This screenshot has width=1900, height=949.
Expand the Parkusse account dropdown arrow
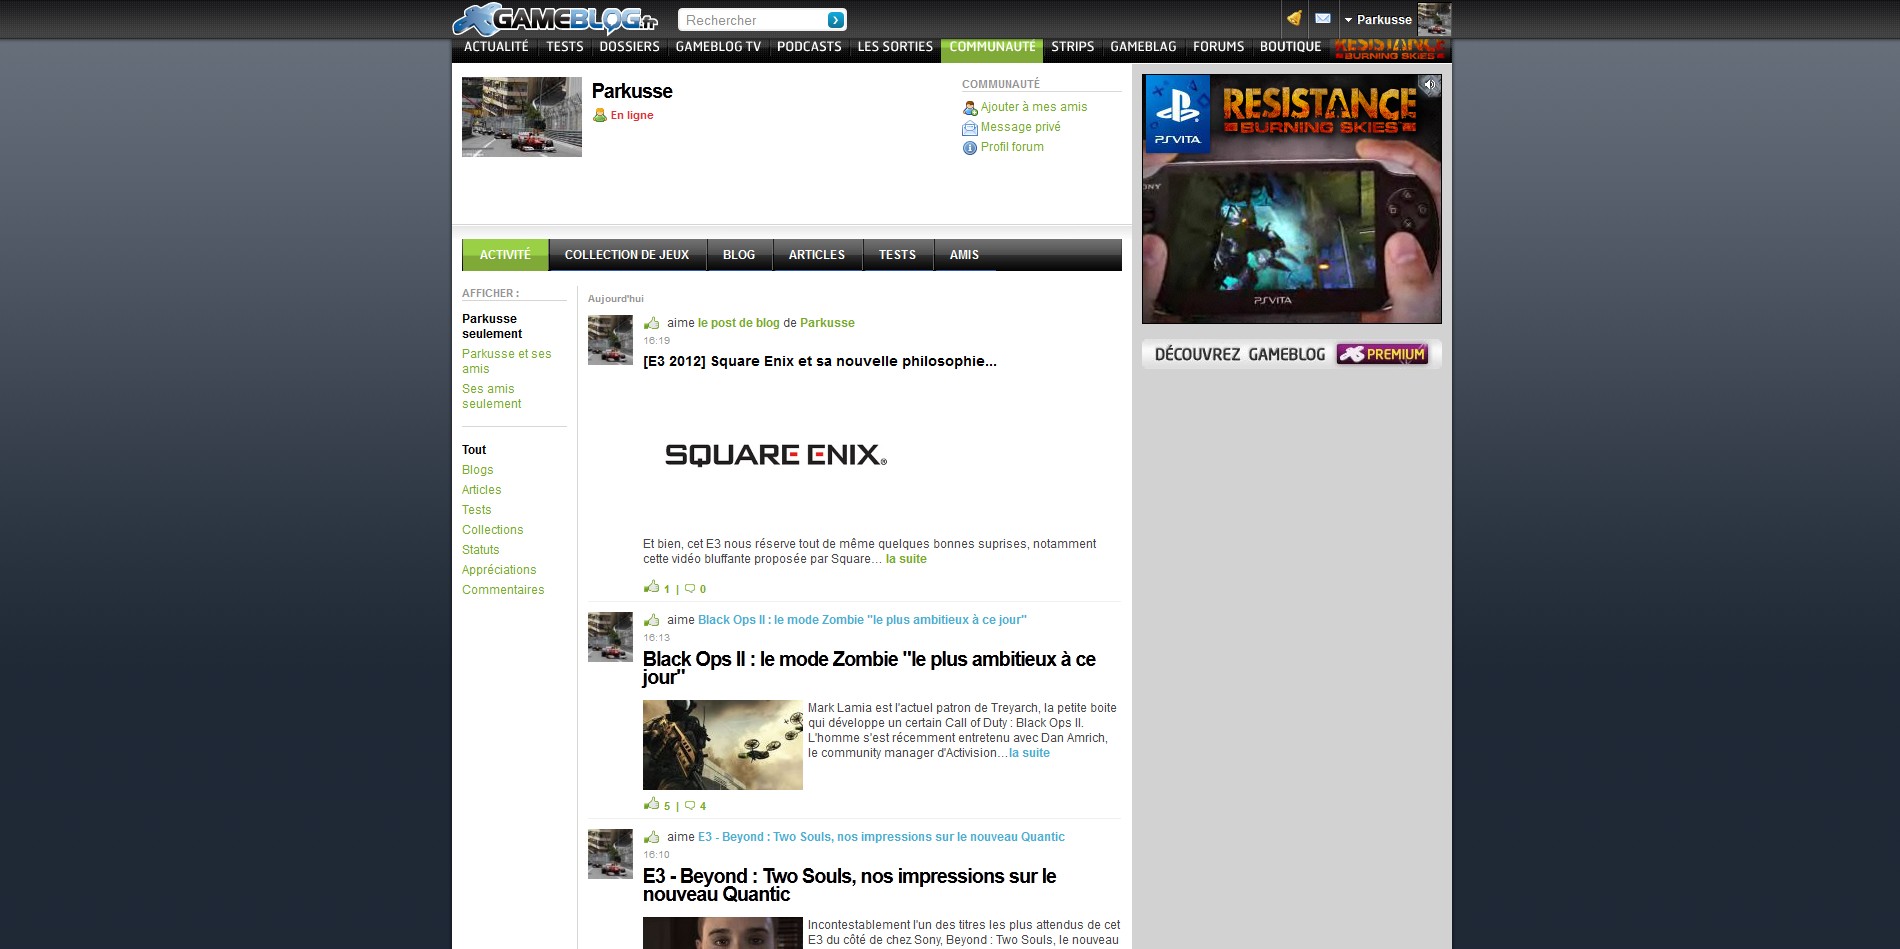[1348, 20]
